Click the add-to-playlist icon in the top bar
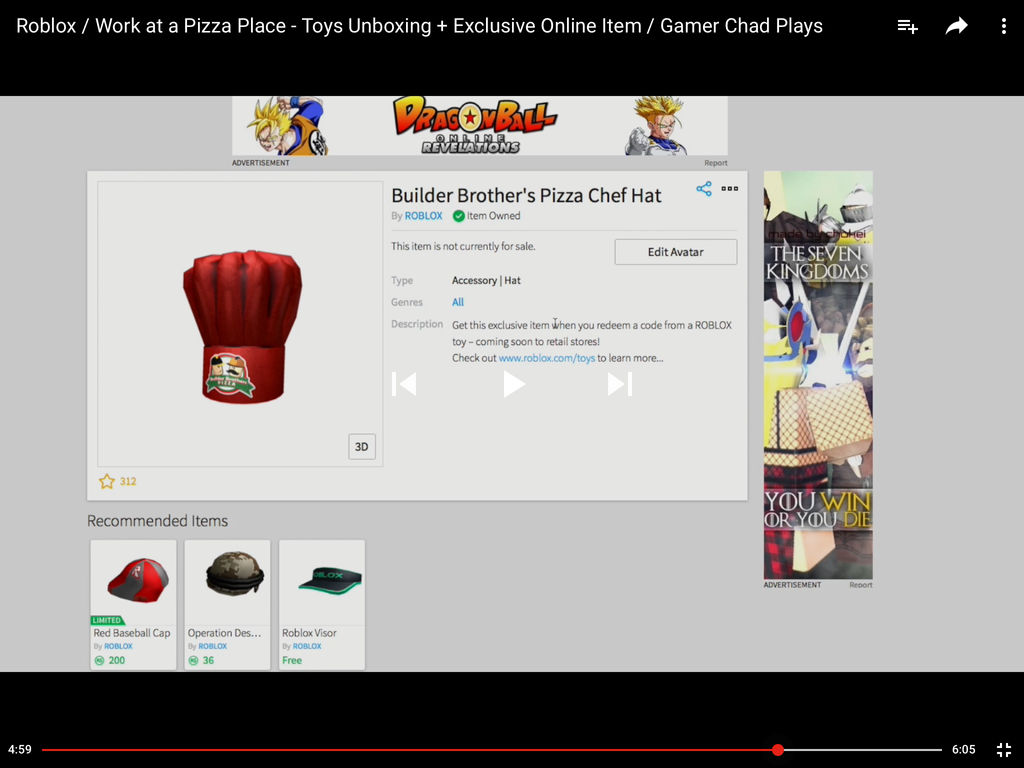Viewport: 1024px width, 768px height. coord(907,26)
